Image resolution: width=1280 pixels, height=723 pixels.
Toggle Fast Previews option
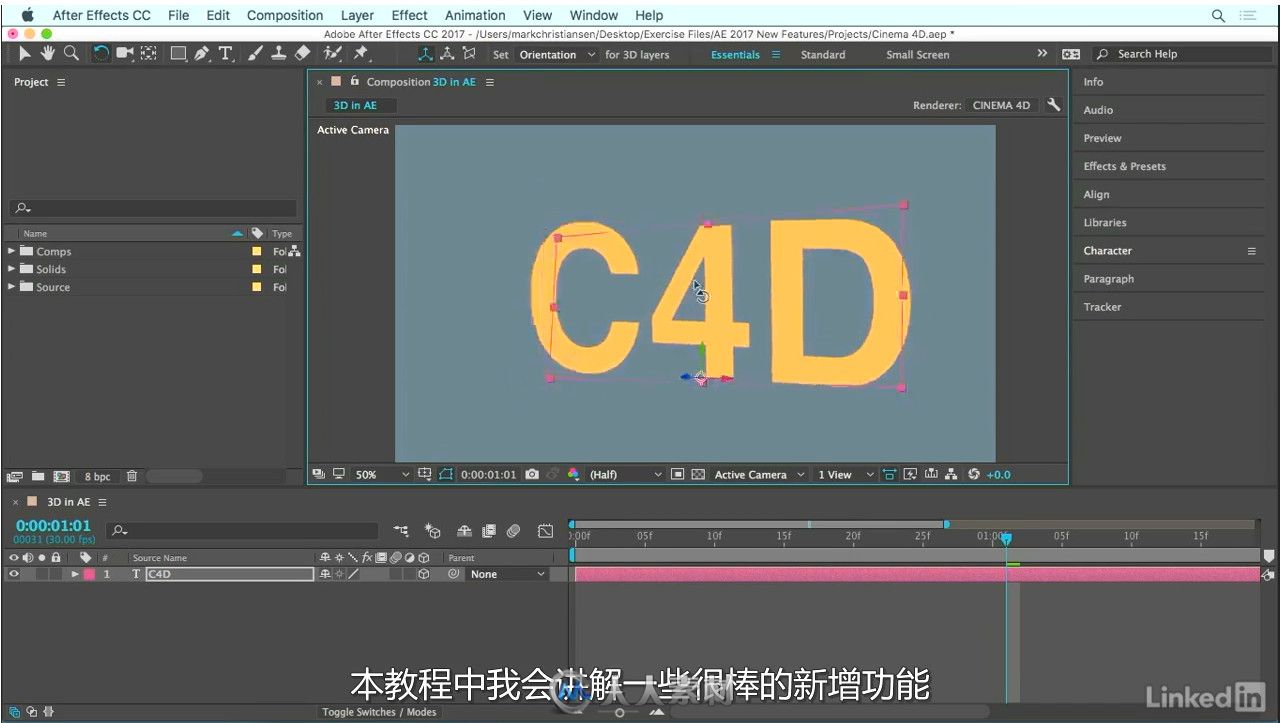(x=910, y=474)
